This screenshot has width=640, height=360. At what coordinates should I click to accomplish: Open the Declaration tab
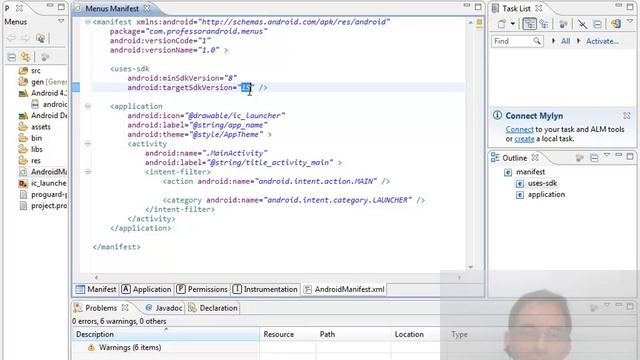pyautogui.click(x=213, y=308)
